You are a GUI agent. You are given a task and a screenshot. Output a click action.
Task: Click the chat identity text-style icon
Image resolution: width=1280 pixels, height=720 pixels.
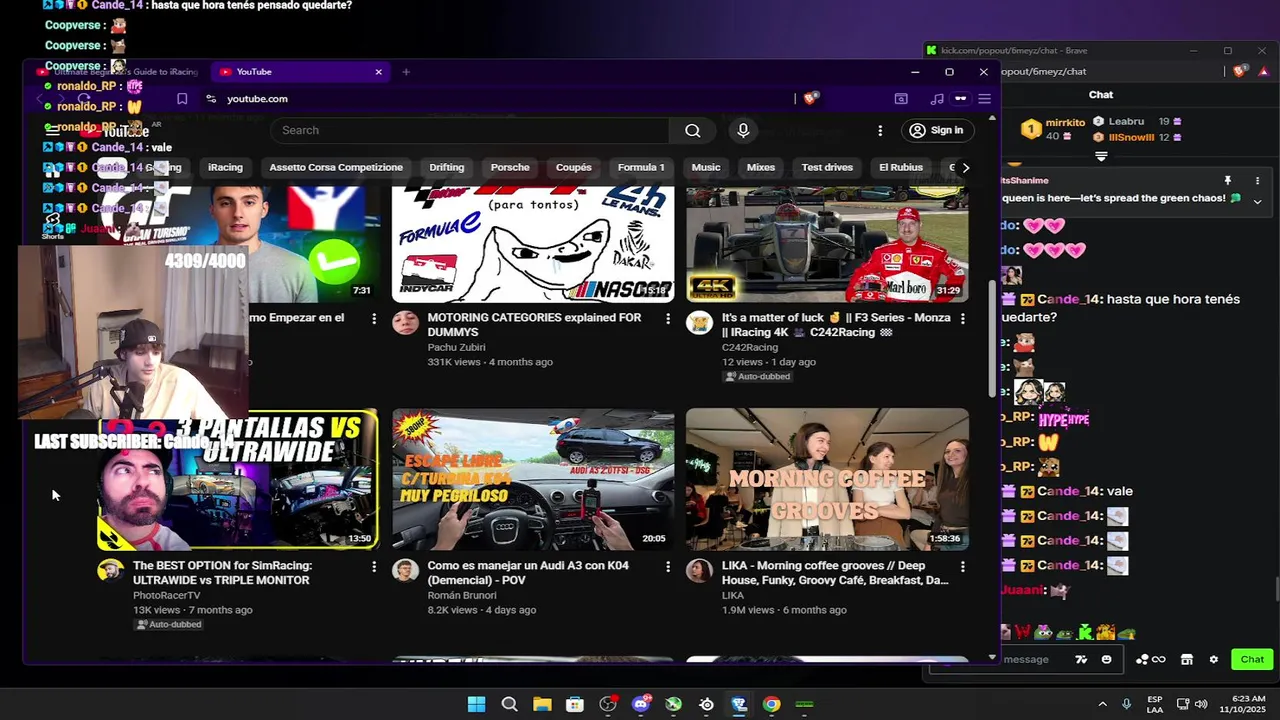click(x=1081, y=659)
